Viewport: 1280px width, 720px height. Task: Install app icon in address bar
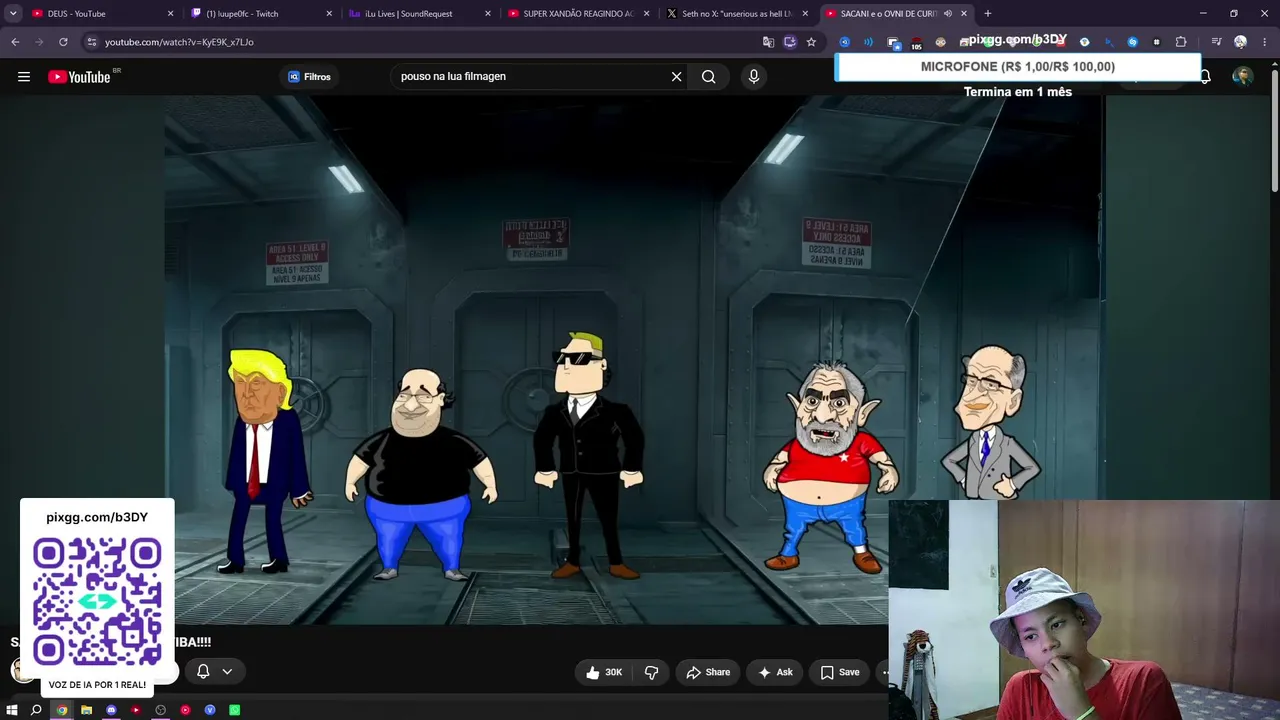point(790,42)
